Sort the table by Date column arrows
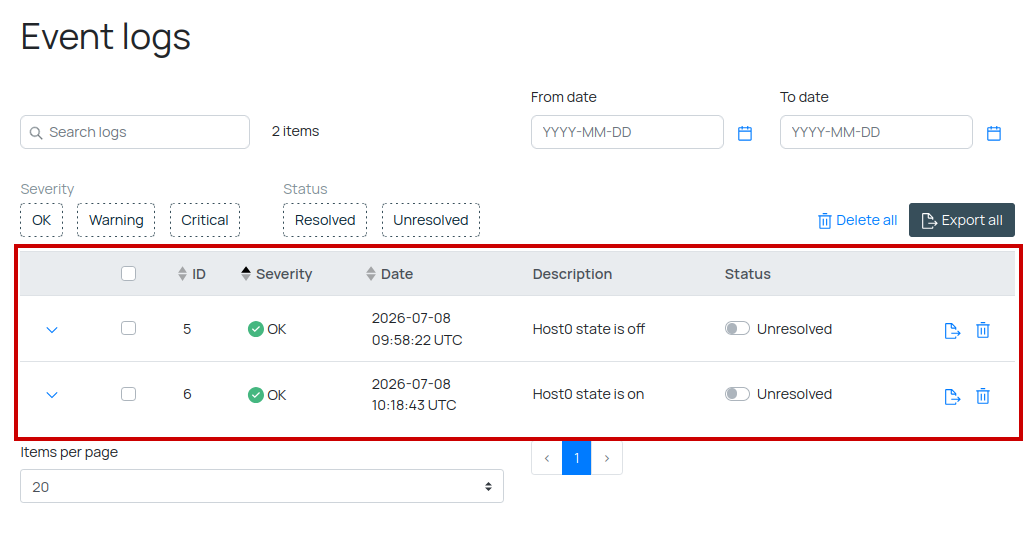Image resolution: width=1035 pixels, height=534 pixels. tap(371, 274)
